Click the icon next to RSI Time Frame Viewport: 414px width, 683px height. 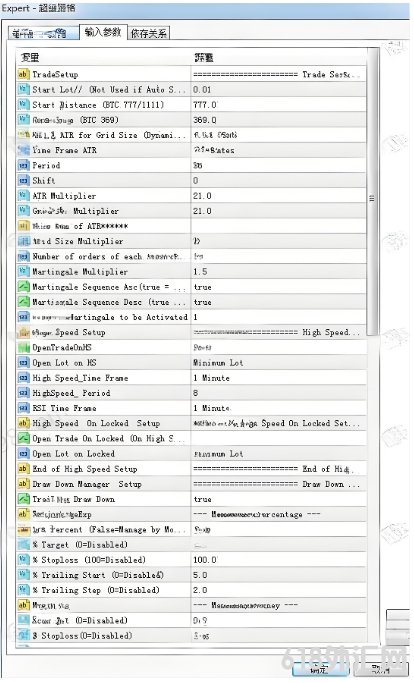tap(23, 408)
